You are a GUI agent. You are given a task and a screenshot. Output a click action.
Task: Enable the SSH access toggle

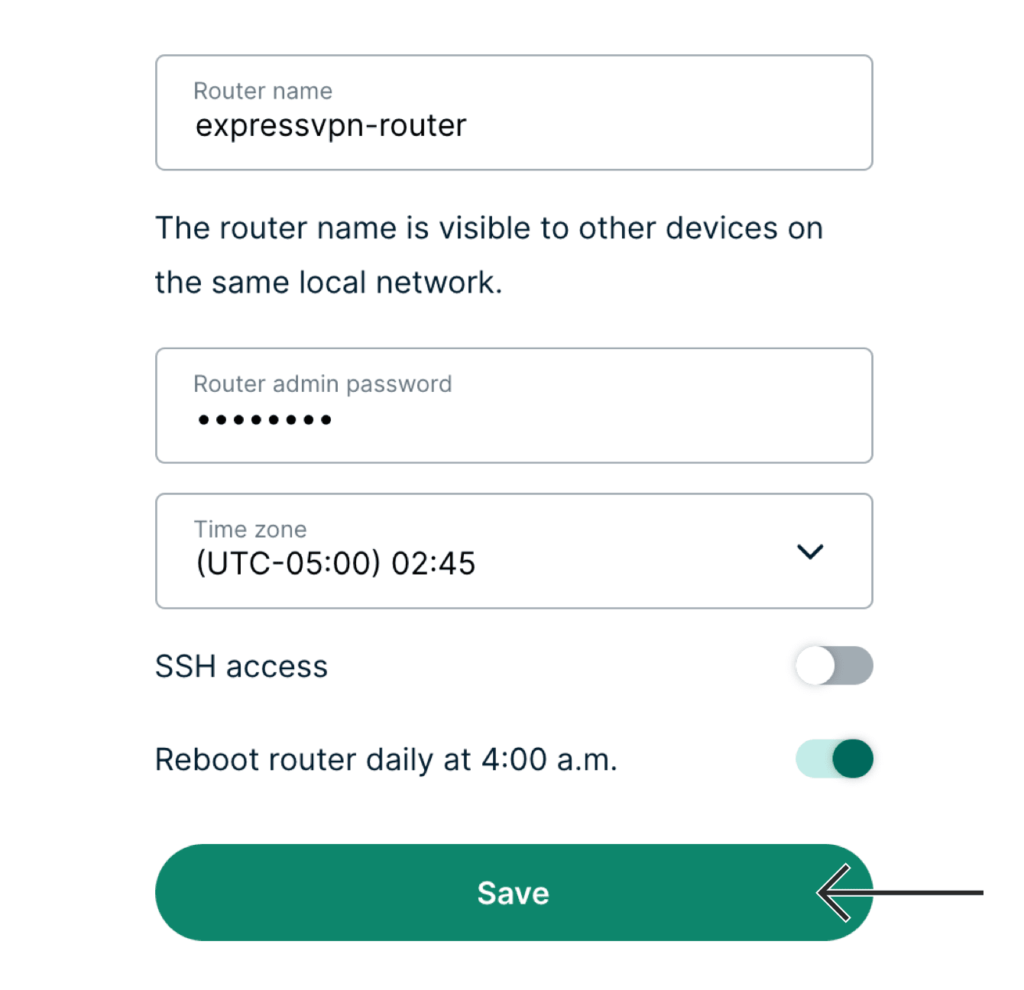point(834,666)
